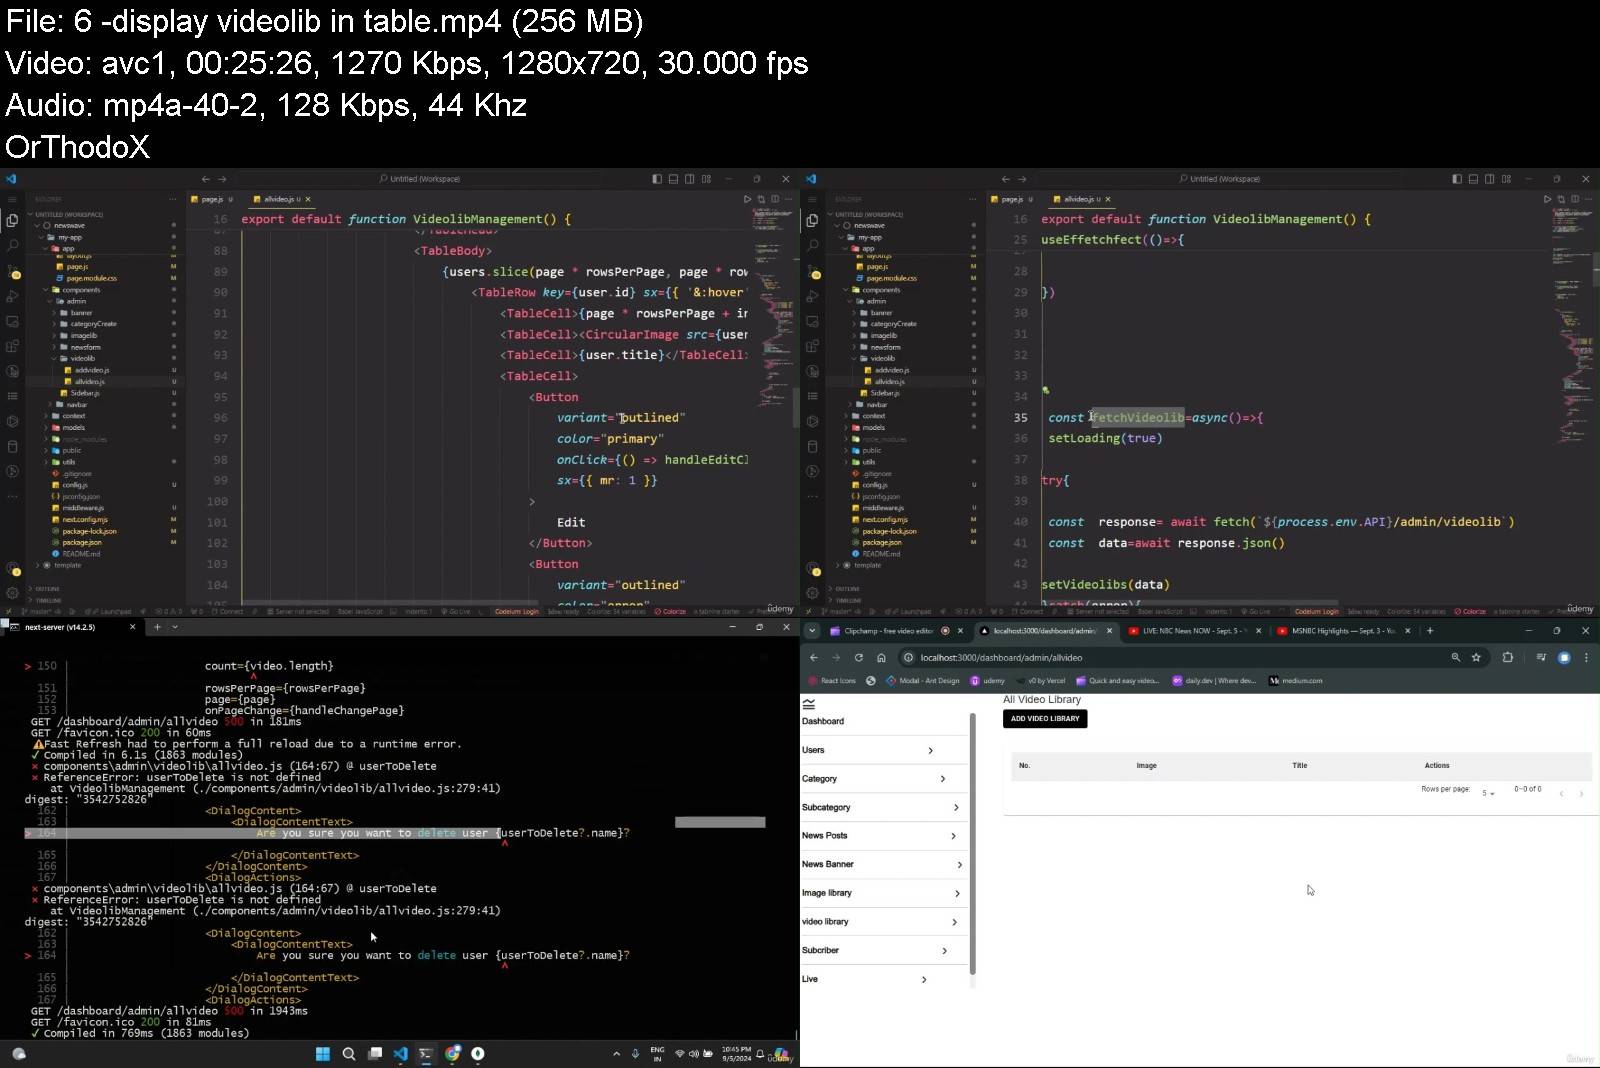
Task: Open Run and Debug in the TableBody VS Code window
Action: [13, 296]
